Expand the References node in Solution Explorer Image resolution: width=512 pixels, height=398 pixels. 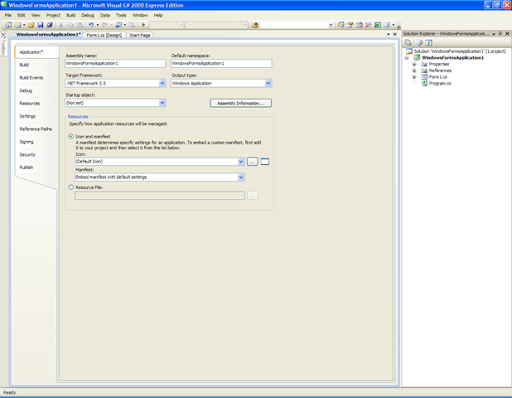pyautogui.click(x=414, y=71)
